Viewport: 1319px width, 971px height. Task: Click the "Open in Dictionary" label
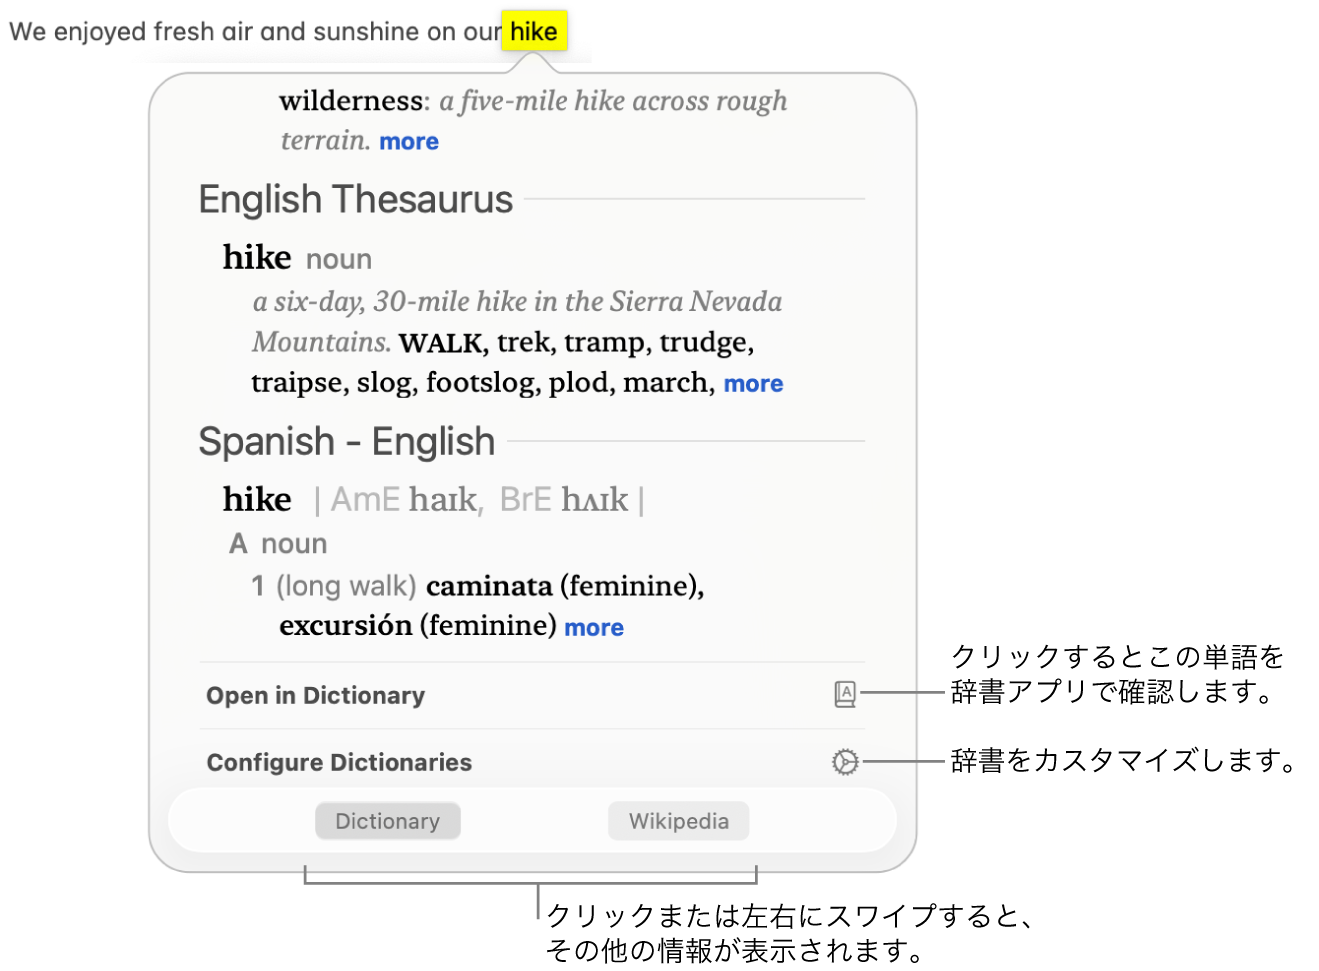pyautogui.click(x=315, y=695)
